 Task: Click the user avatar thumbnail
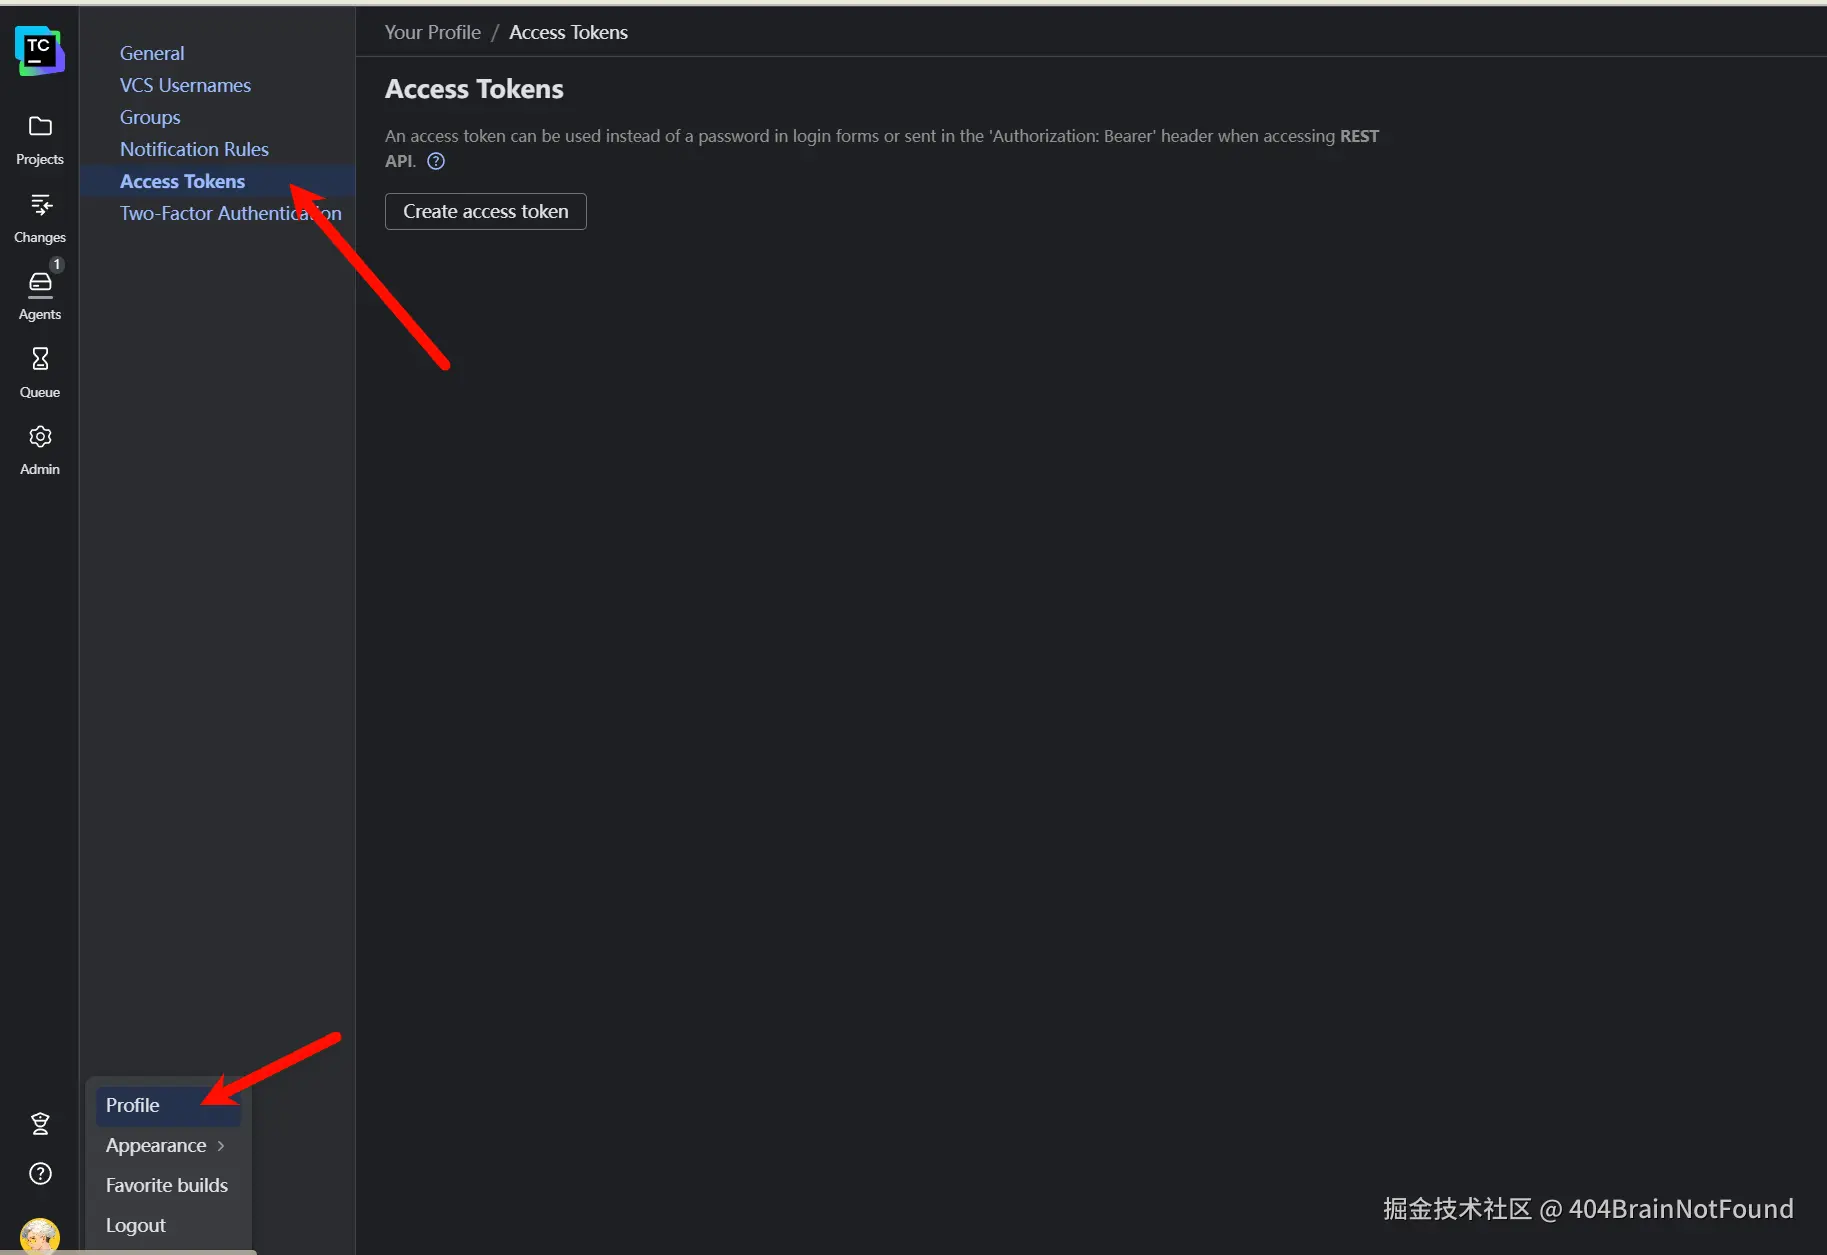point(40,1236)
